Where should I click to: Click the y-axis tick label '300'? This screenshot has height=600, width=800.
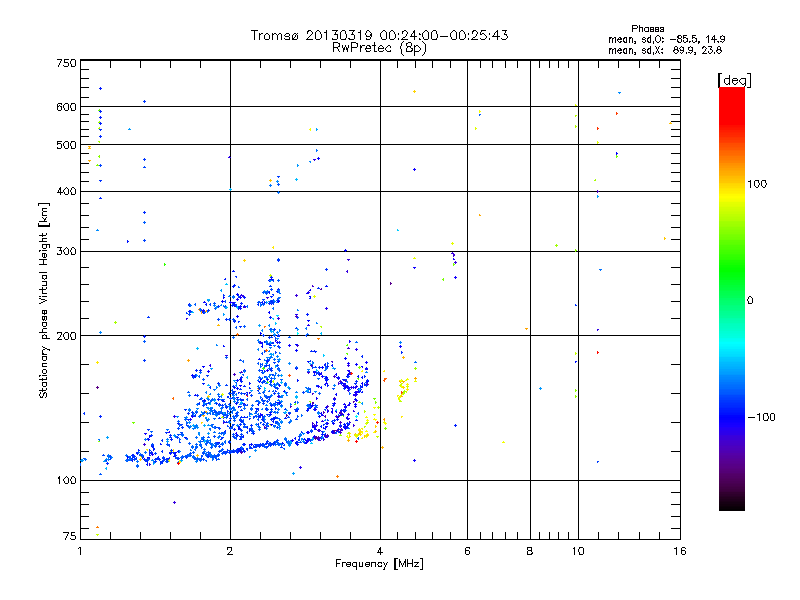click(67, 252)
